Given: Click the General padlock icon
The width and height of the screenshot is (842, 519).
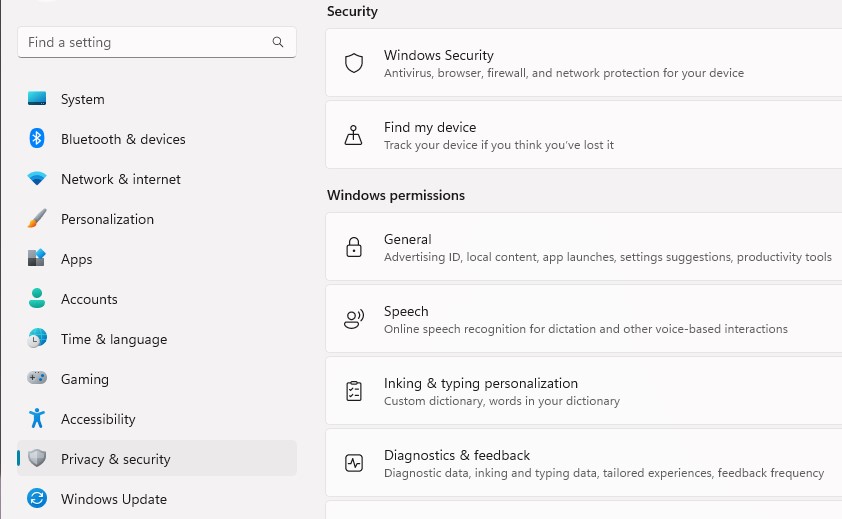Looking at the screenshot, I should (x=354, y=247).
